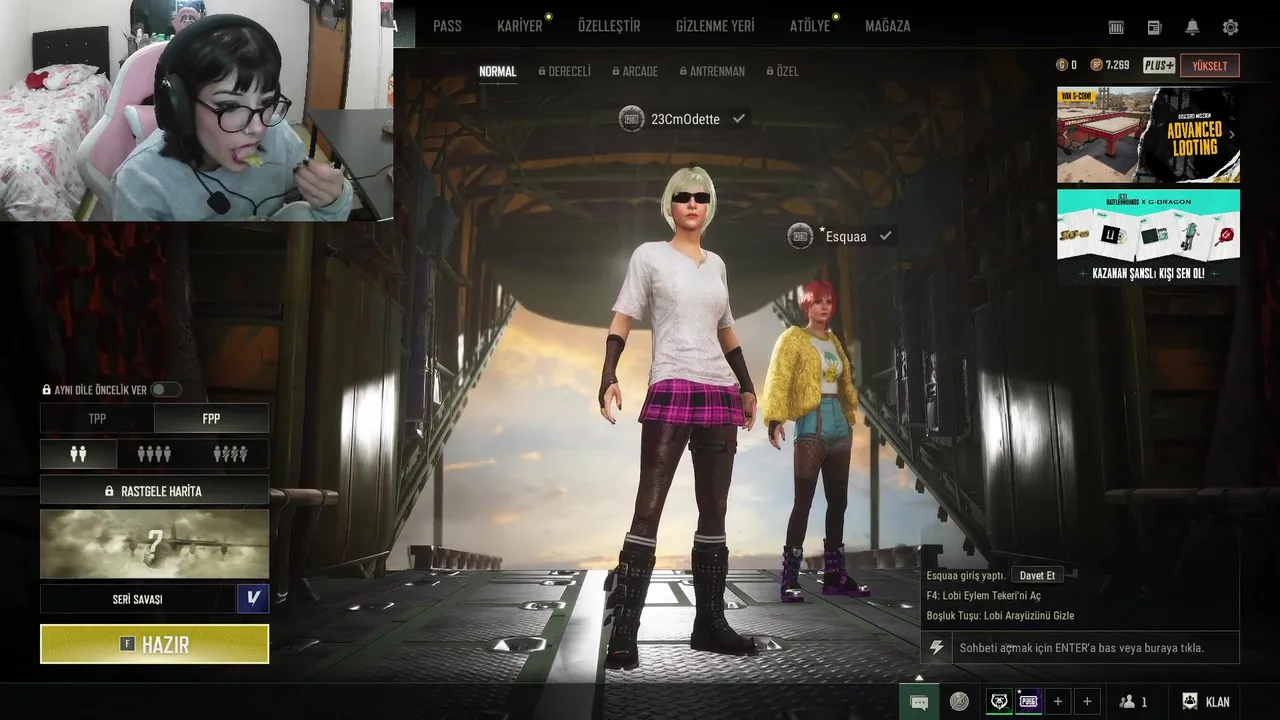Click the Seri Savaşı V badge icon

(x=253, y=599)
